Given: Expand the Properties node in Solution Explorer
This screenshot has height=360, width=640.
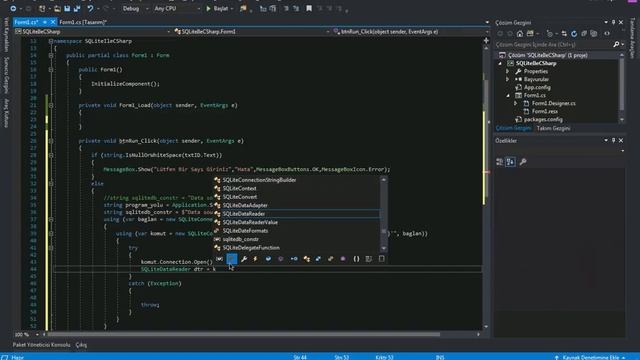Looking at the screenshot, I should click(507, 71).
